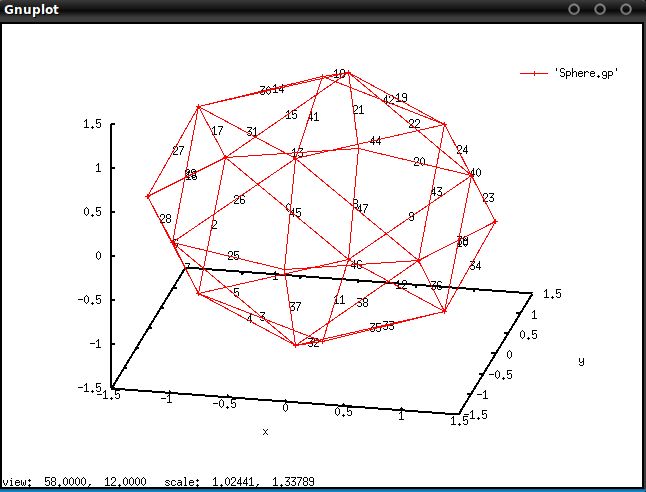
Task: Click the y-axis tick label 0.5
Action: tap(528, 335)
